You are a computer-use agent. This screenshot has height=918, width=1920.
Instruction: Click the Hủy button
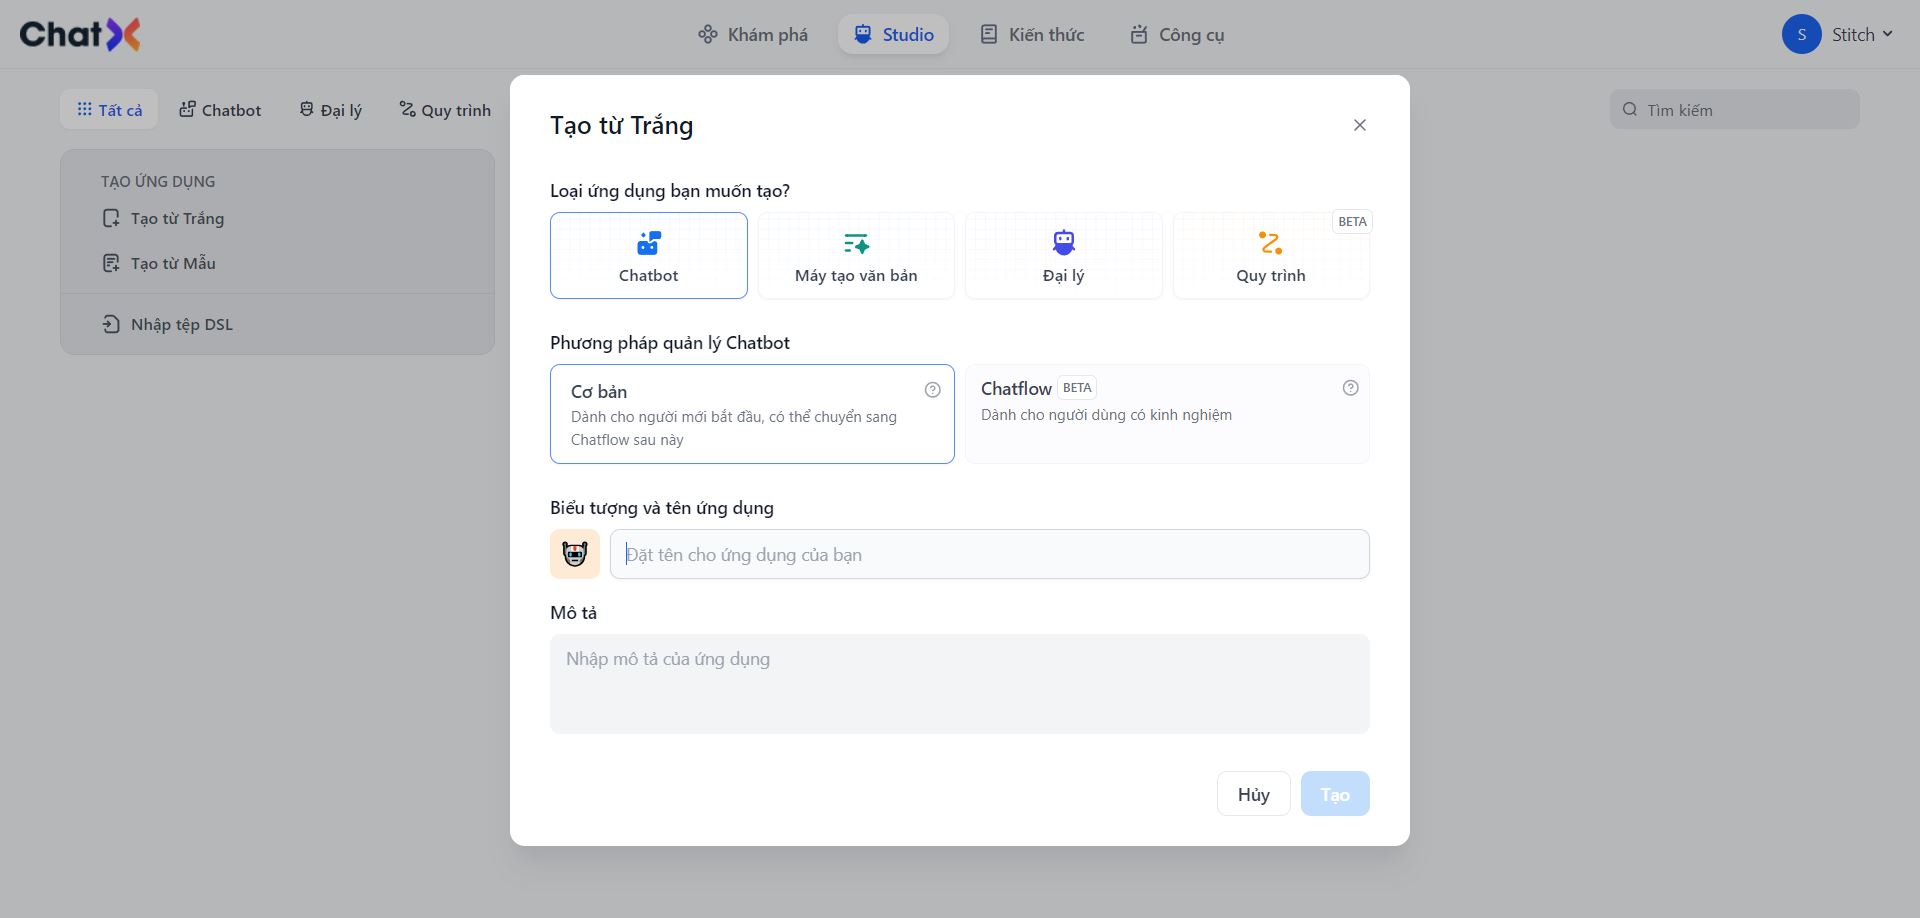point(1254,794)
